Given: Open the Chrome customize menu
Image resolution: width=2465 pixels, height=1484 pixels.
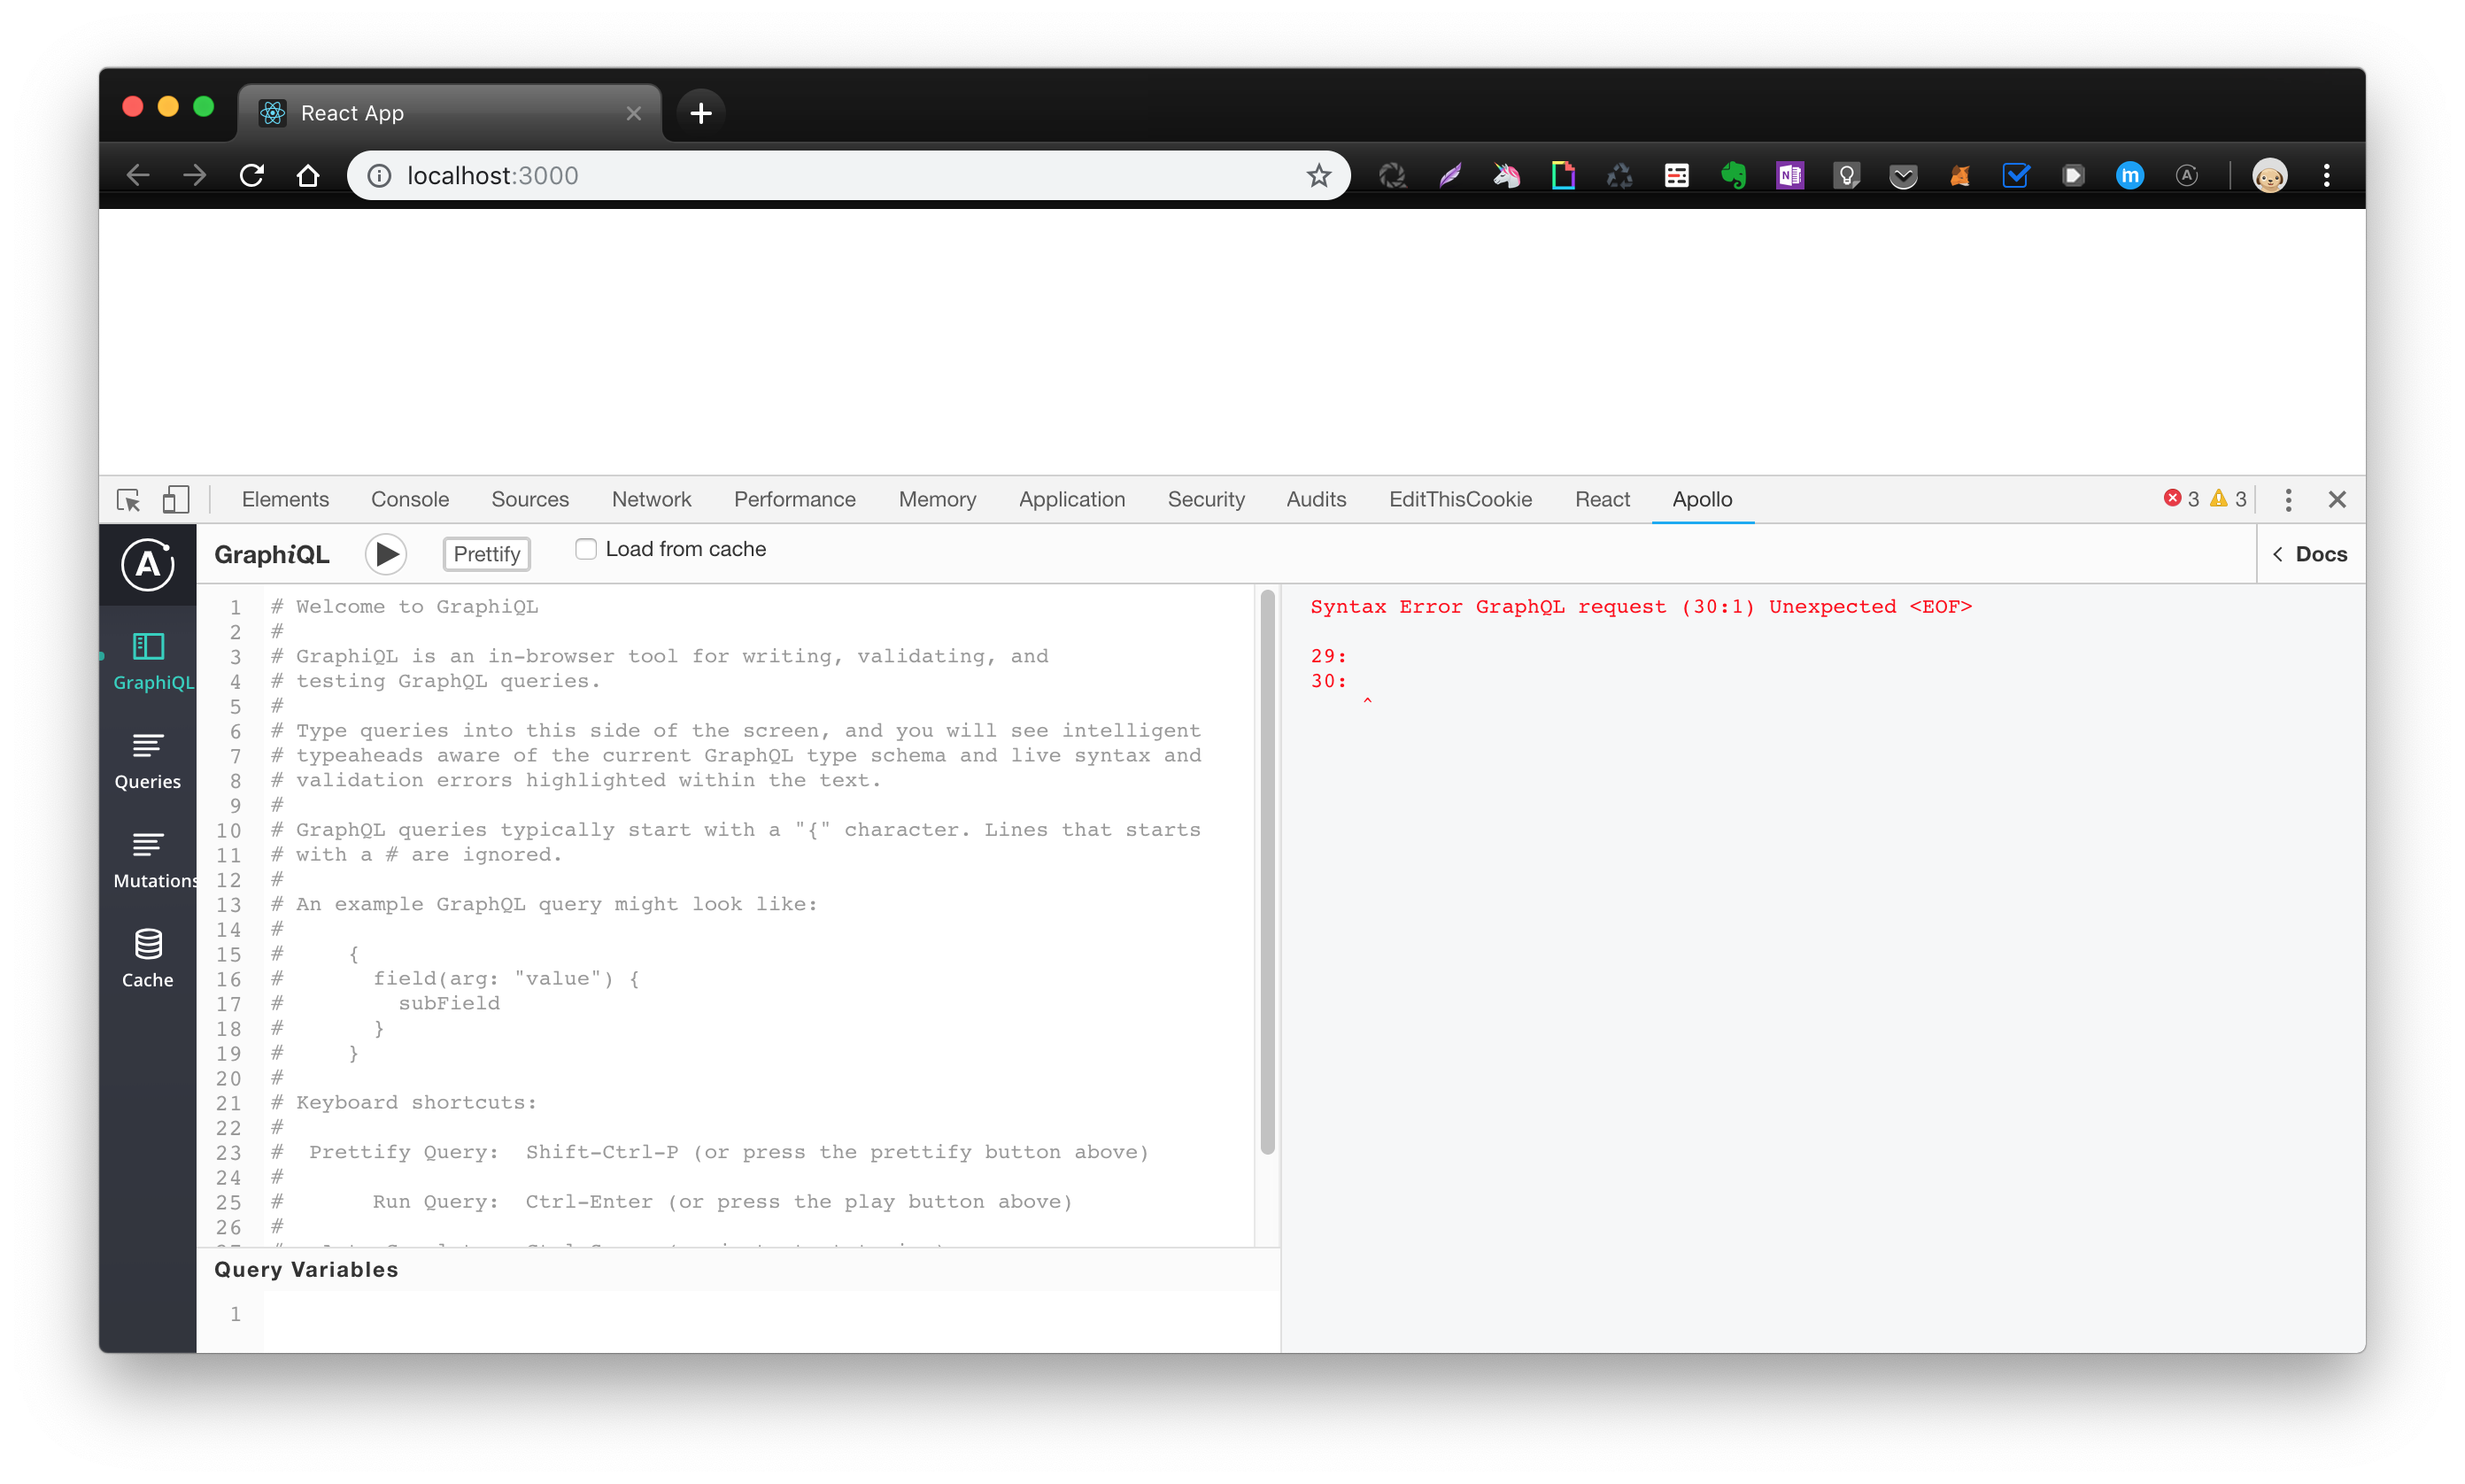Looking at the screenshot, I should 2327,175.
